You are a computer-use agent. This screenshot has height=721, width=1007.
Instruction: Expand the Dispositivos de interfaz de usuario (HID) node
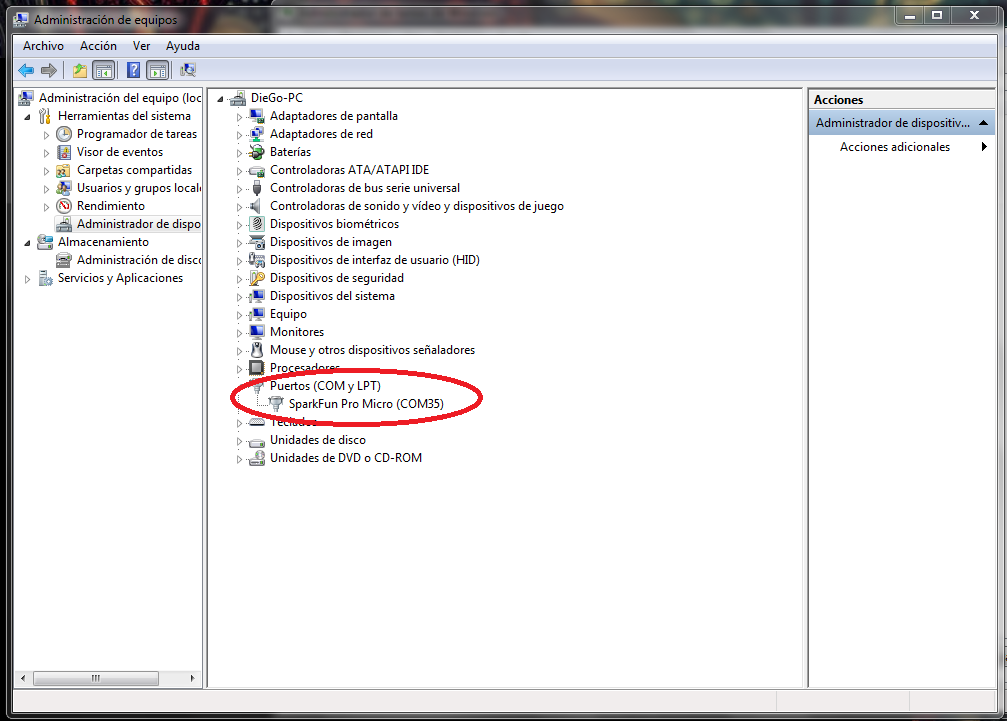tap(240, 261)
